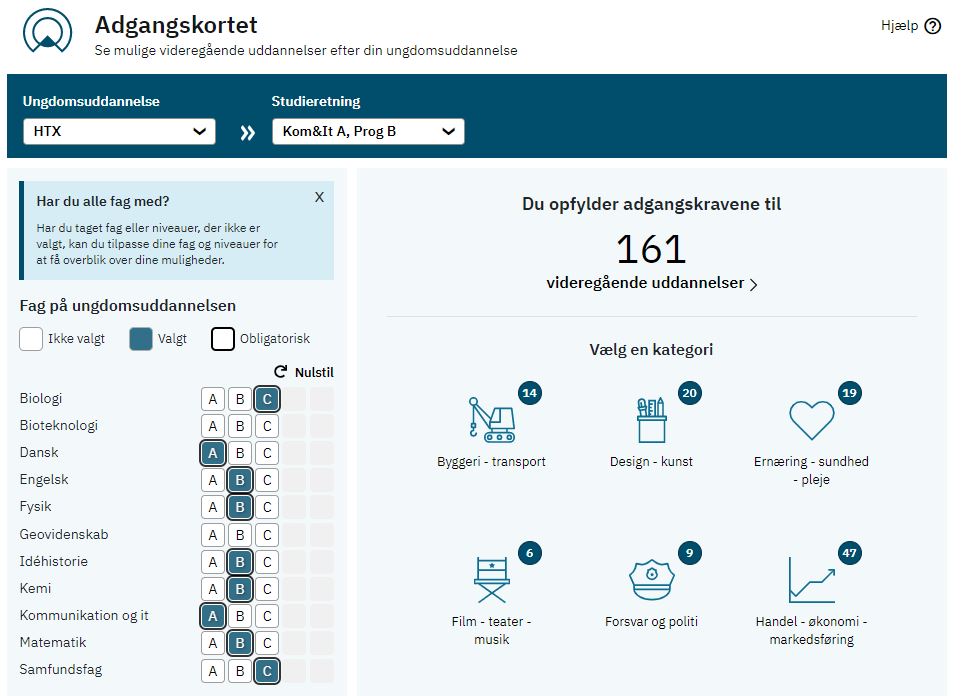
Task: Open the Film - teater director chair icon
Action: pos(491,580)
